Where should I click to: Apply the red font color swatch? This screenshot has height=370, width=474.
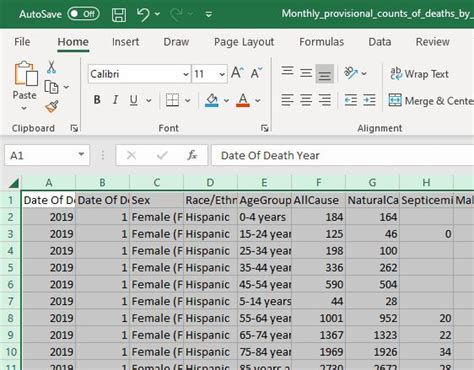point(243,100)
